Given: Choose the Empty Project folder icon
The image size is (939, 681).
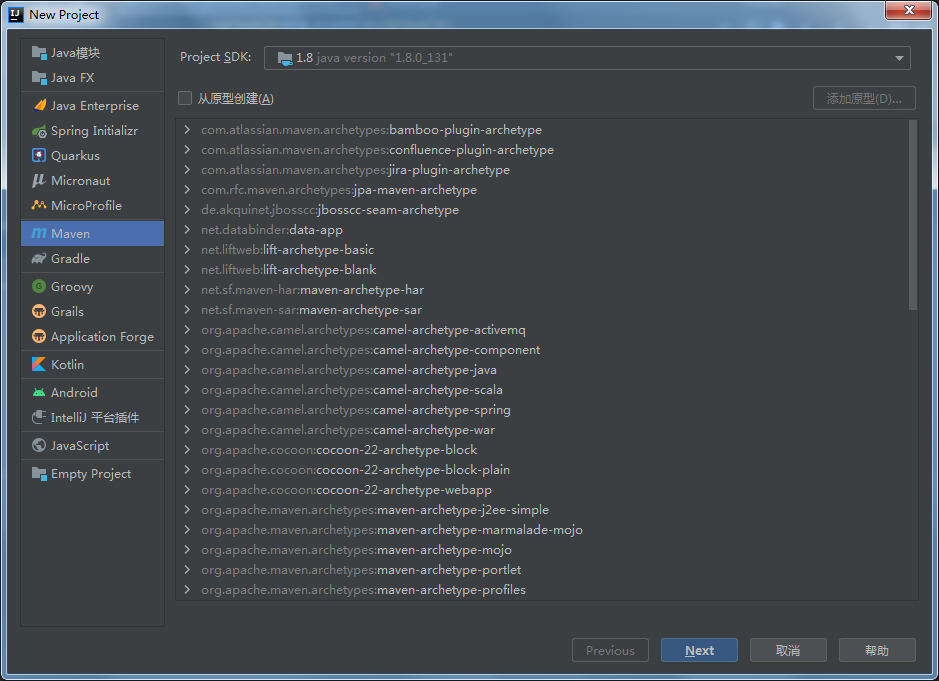Looking at the screenshot, I should (39, 474).
